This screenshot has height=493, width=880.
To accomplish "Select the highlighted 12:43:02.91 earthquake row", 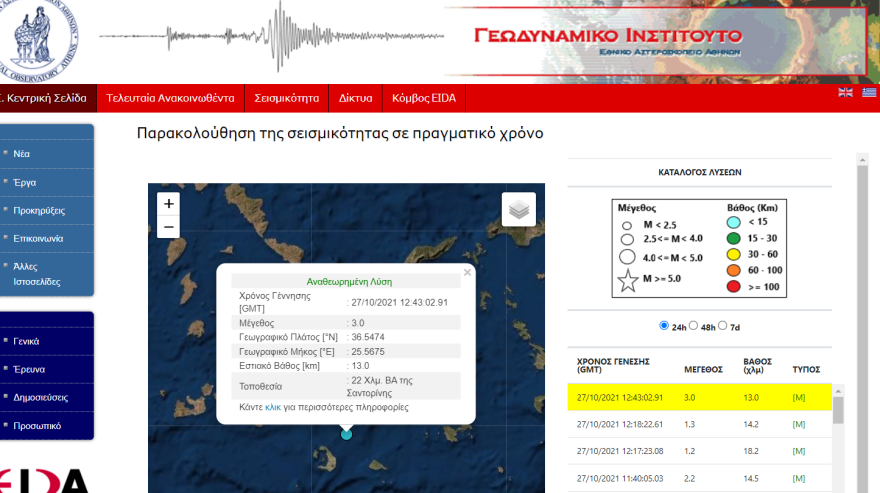I will 700,398.
